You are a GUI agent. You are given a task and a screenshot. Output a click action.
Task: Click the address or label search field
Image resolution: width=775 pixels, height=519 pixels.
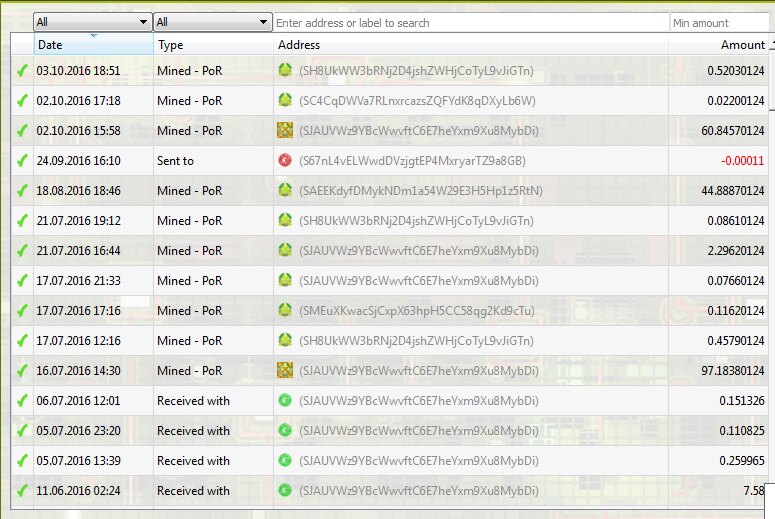click(x=470, y=22)
